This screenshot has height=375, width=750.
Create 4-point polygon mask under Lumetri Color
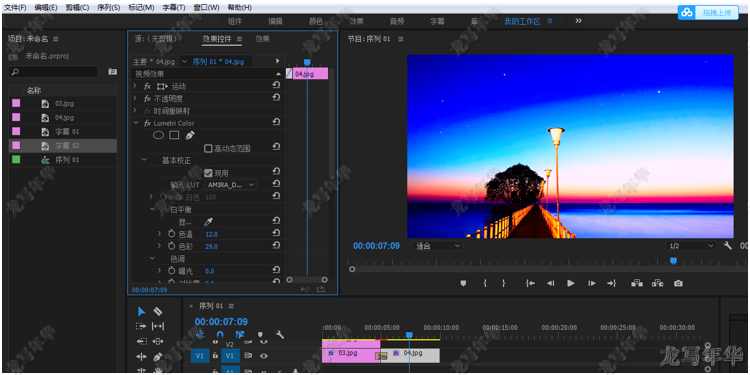click(175, 135)
